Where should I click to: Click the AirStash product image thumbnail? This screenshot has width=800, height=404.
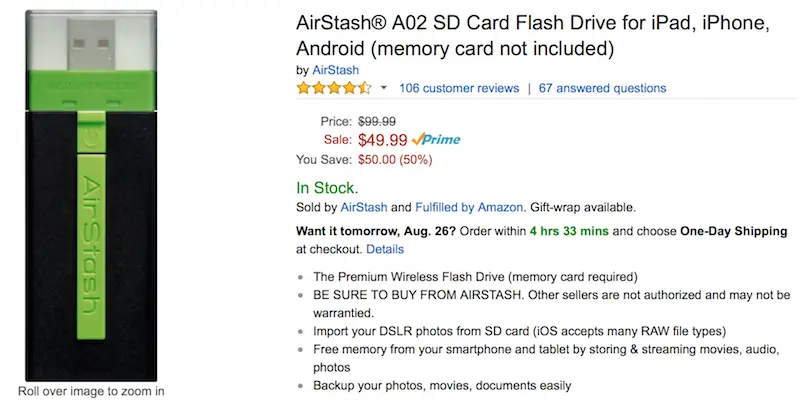click(91, 195)
